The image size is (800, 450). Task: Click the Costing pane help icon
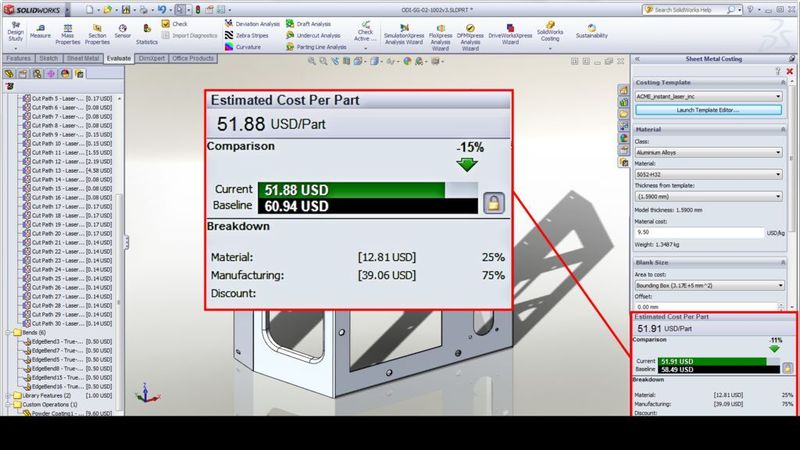click(778, 71)
